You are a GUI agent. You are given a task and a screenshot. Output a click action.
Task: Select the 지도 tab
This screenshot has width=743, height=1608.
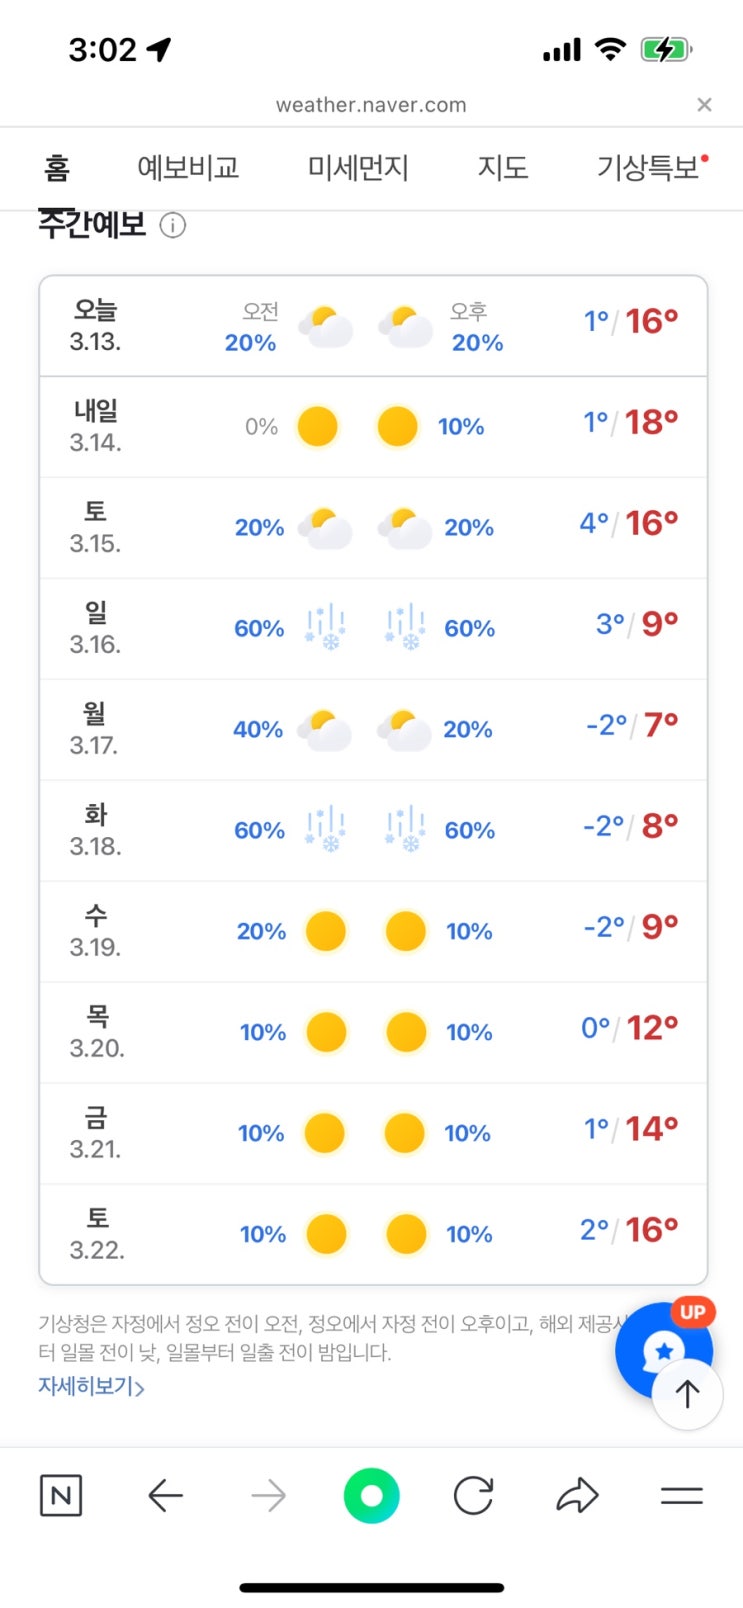click(502, 168)
